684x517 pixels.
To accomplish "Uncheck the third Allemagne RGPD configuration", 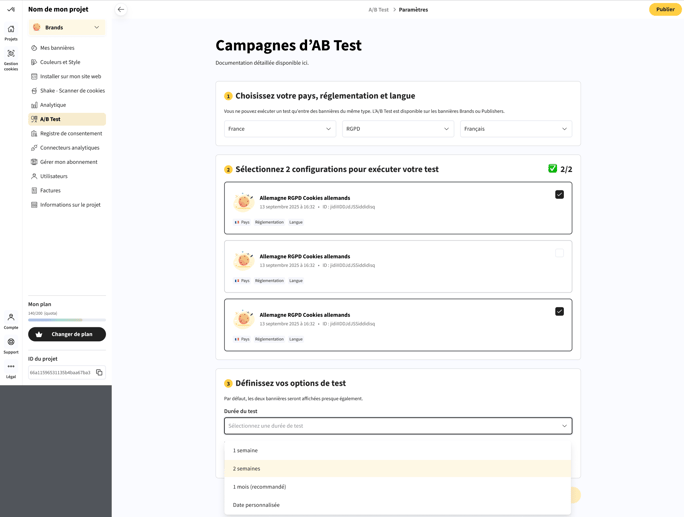I will point(559,312).
